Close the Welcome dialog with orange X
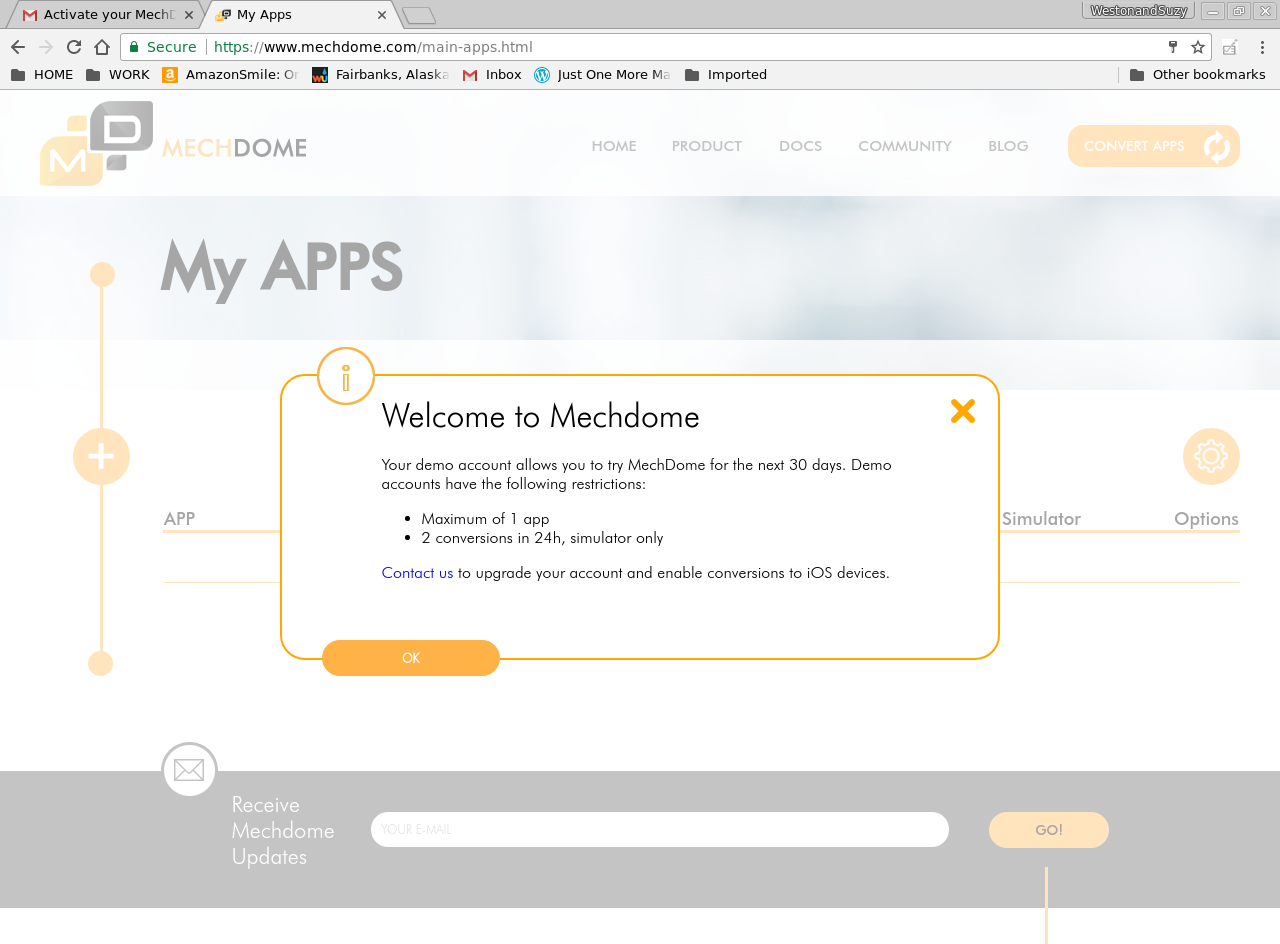The height and width of the screenshot is (944, 1280). [x=962, y=411]
